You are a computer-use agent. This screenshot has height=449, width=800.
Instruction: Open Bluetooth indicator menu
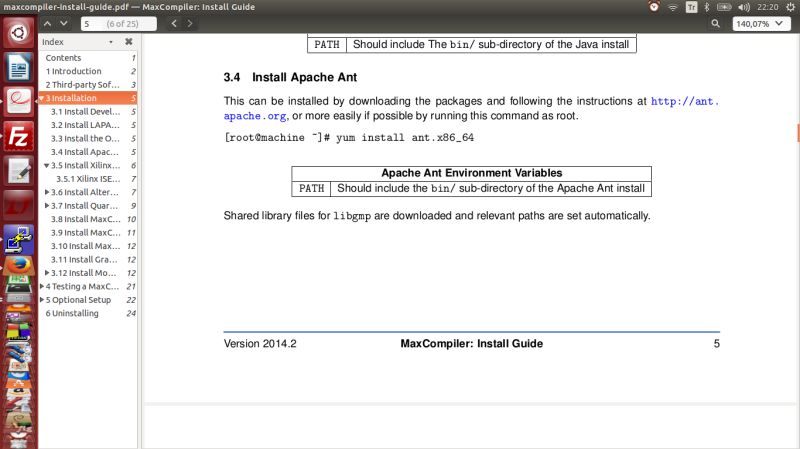point(707,7)
